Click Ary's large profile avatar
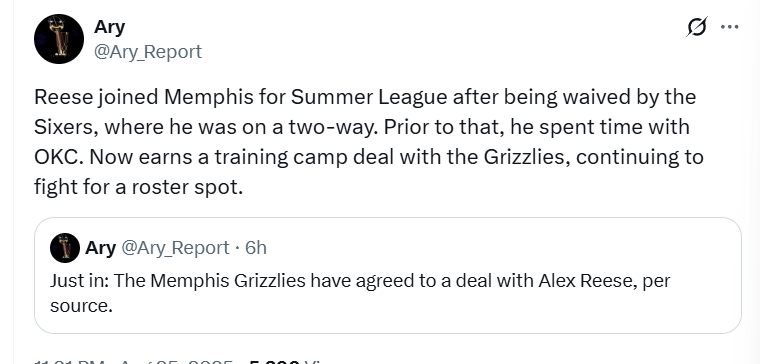 tap(59, 39)
